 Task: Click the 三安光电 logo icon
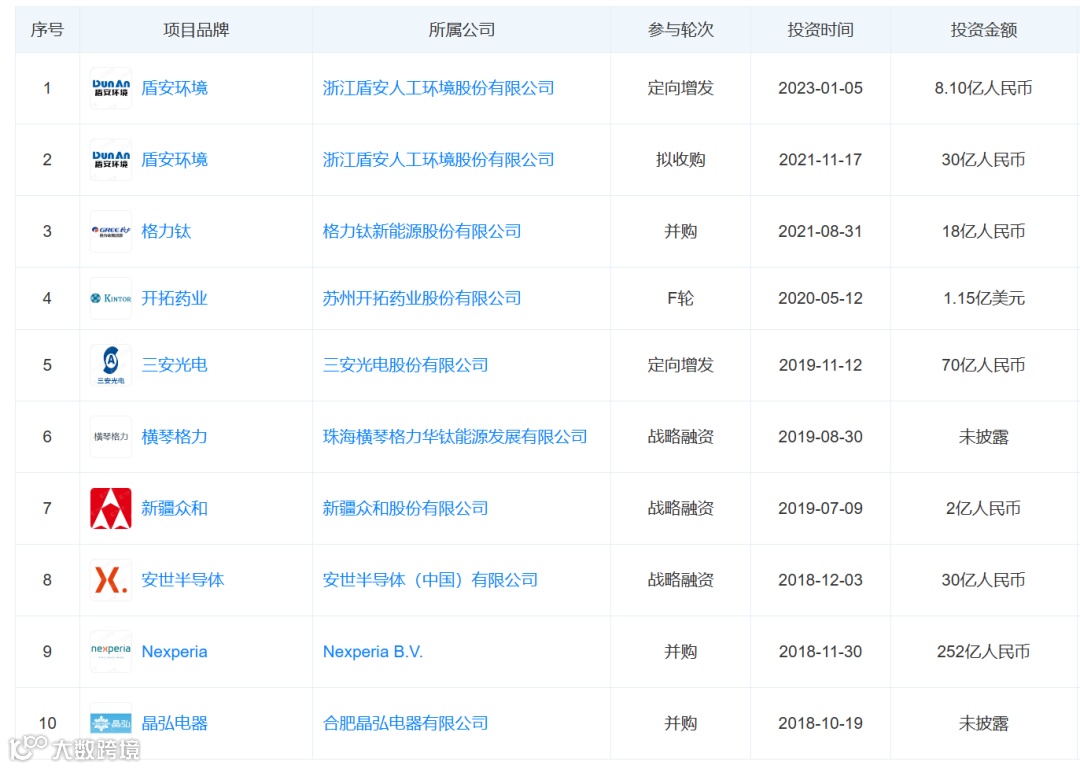point(110,365)
